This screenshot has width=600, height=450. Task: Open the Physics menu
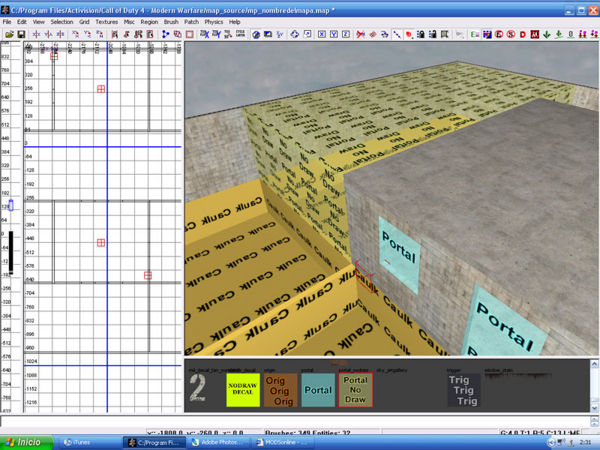coord(214,22)
